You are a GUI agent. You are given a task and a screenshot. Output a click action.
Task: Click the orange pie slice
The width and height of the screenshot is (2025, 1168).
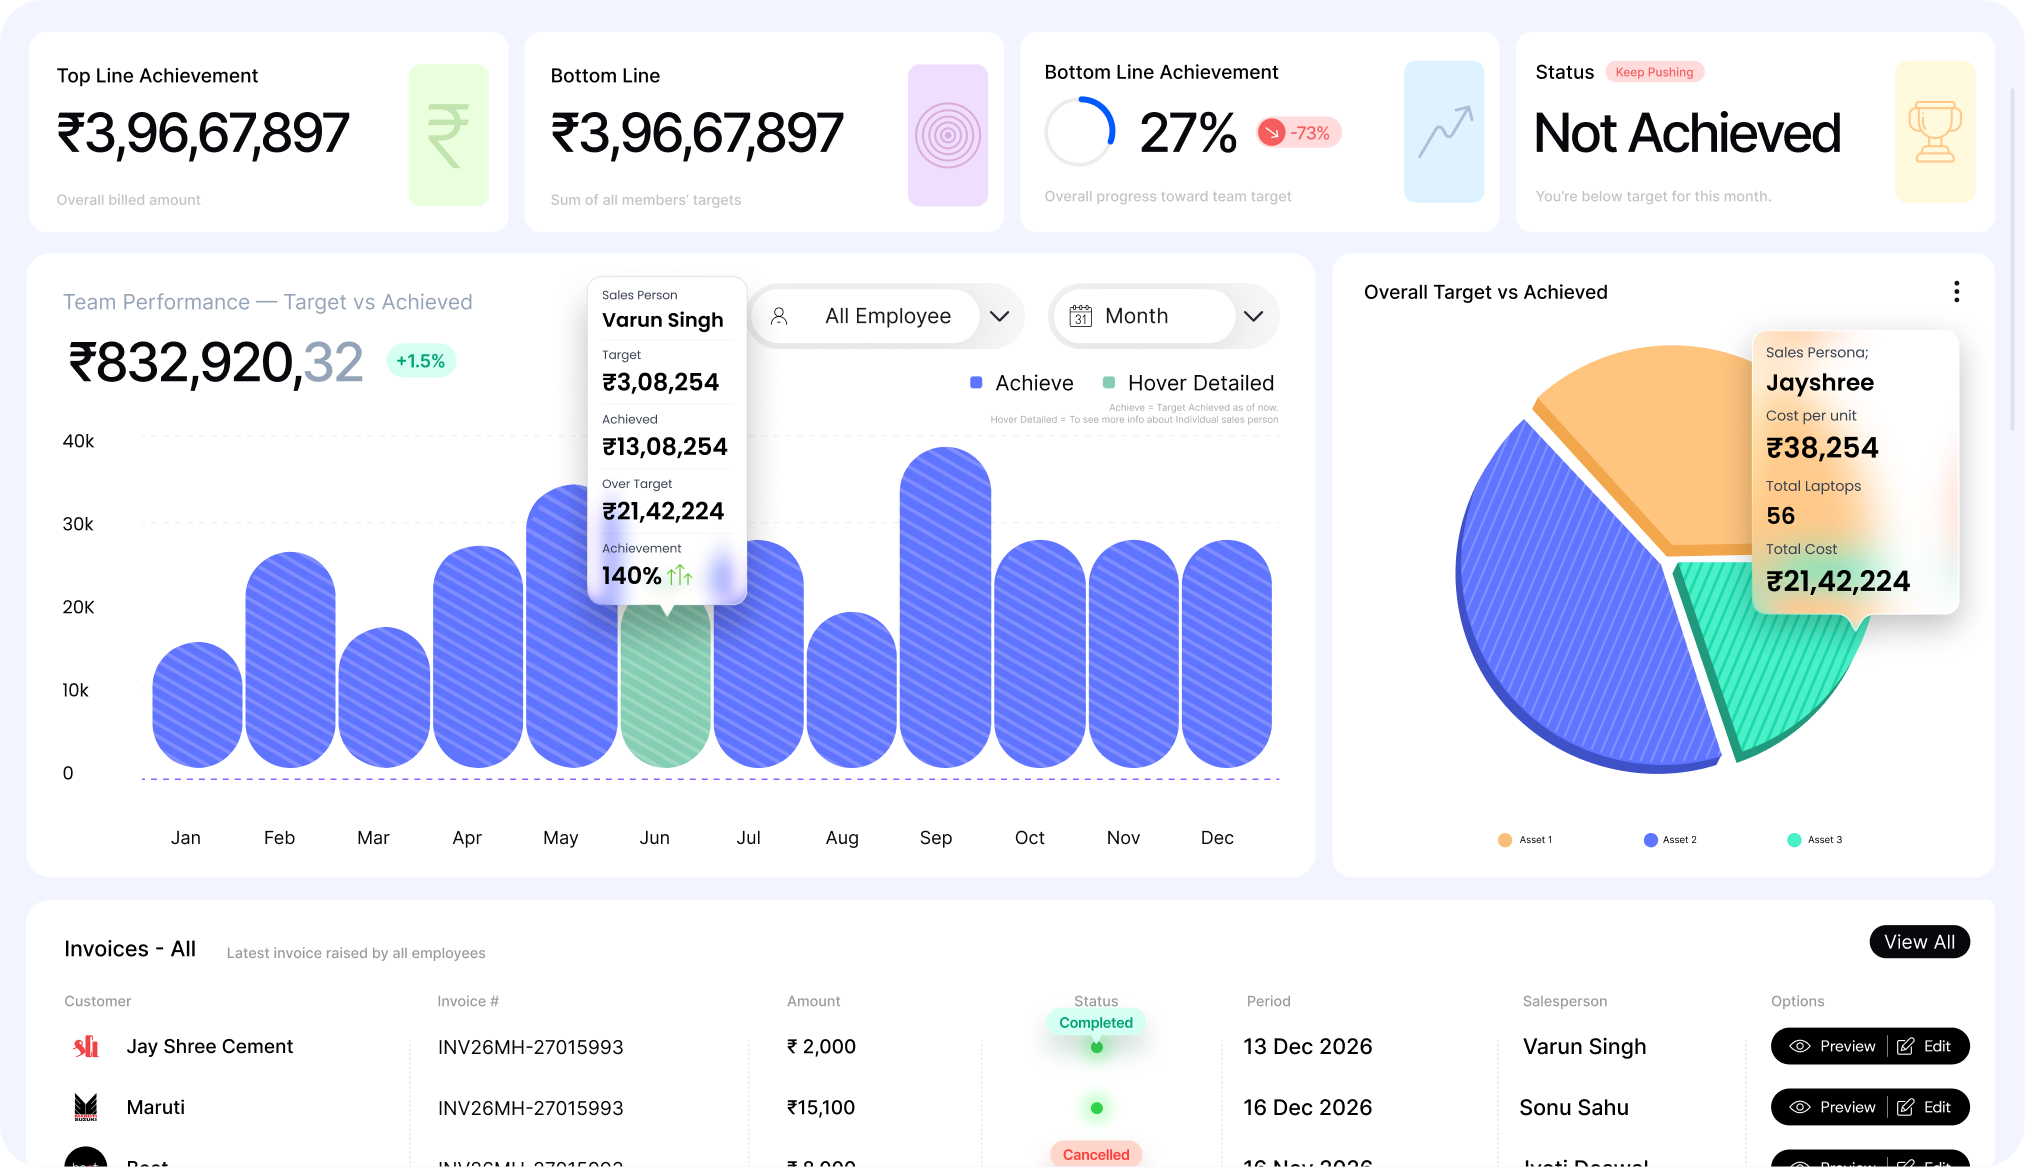click(x=1660, y=450)
